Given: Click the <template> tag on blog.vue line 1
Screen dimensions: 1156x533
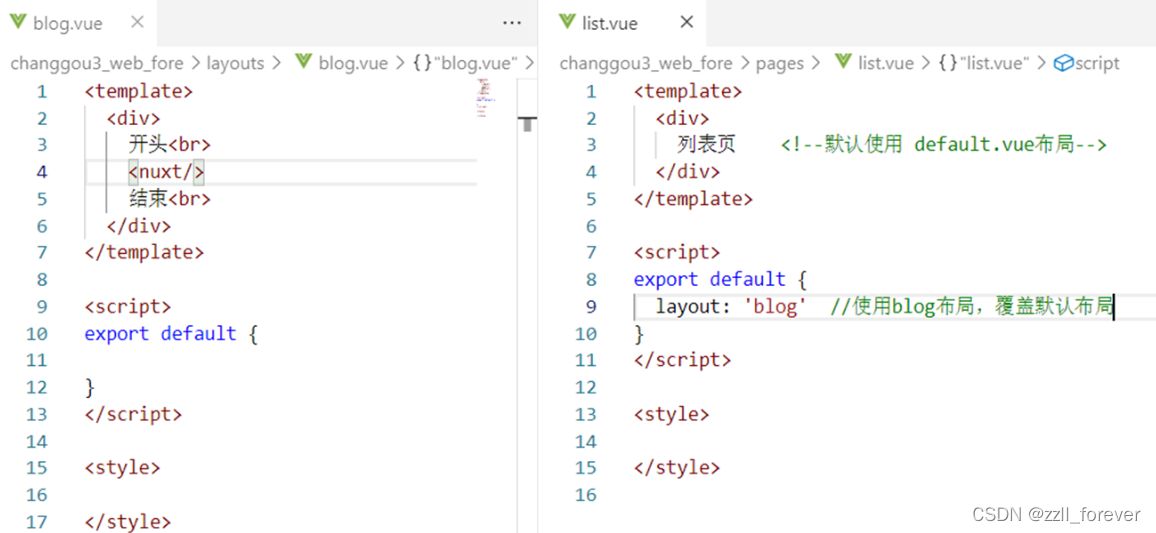Looking at the screenshot, I should (139, 91).
